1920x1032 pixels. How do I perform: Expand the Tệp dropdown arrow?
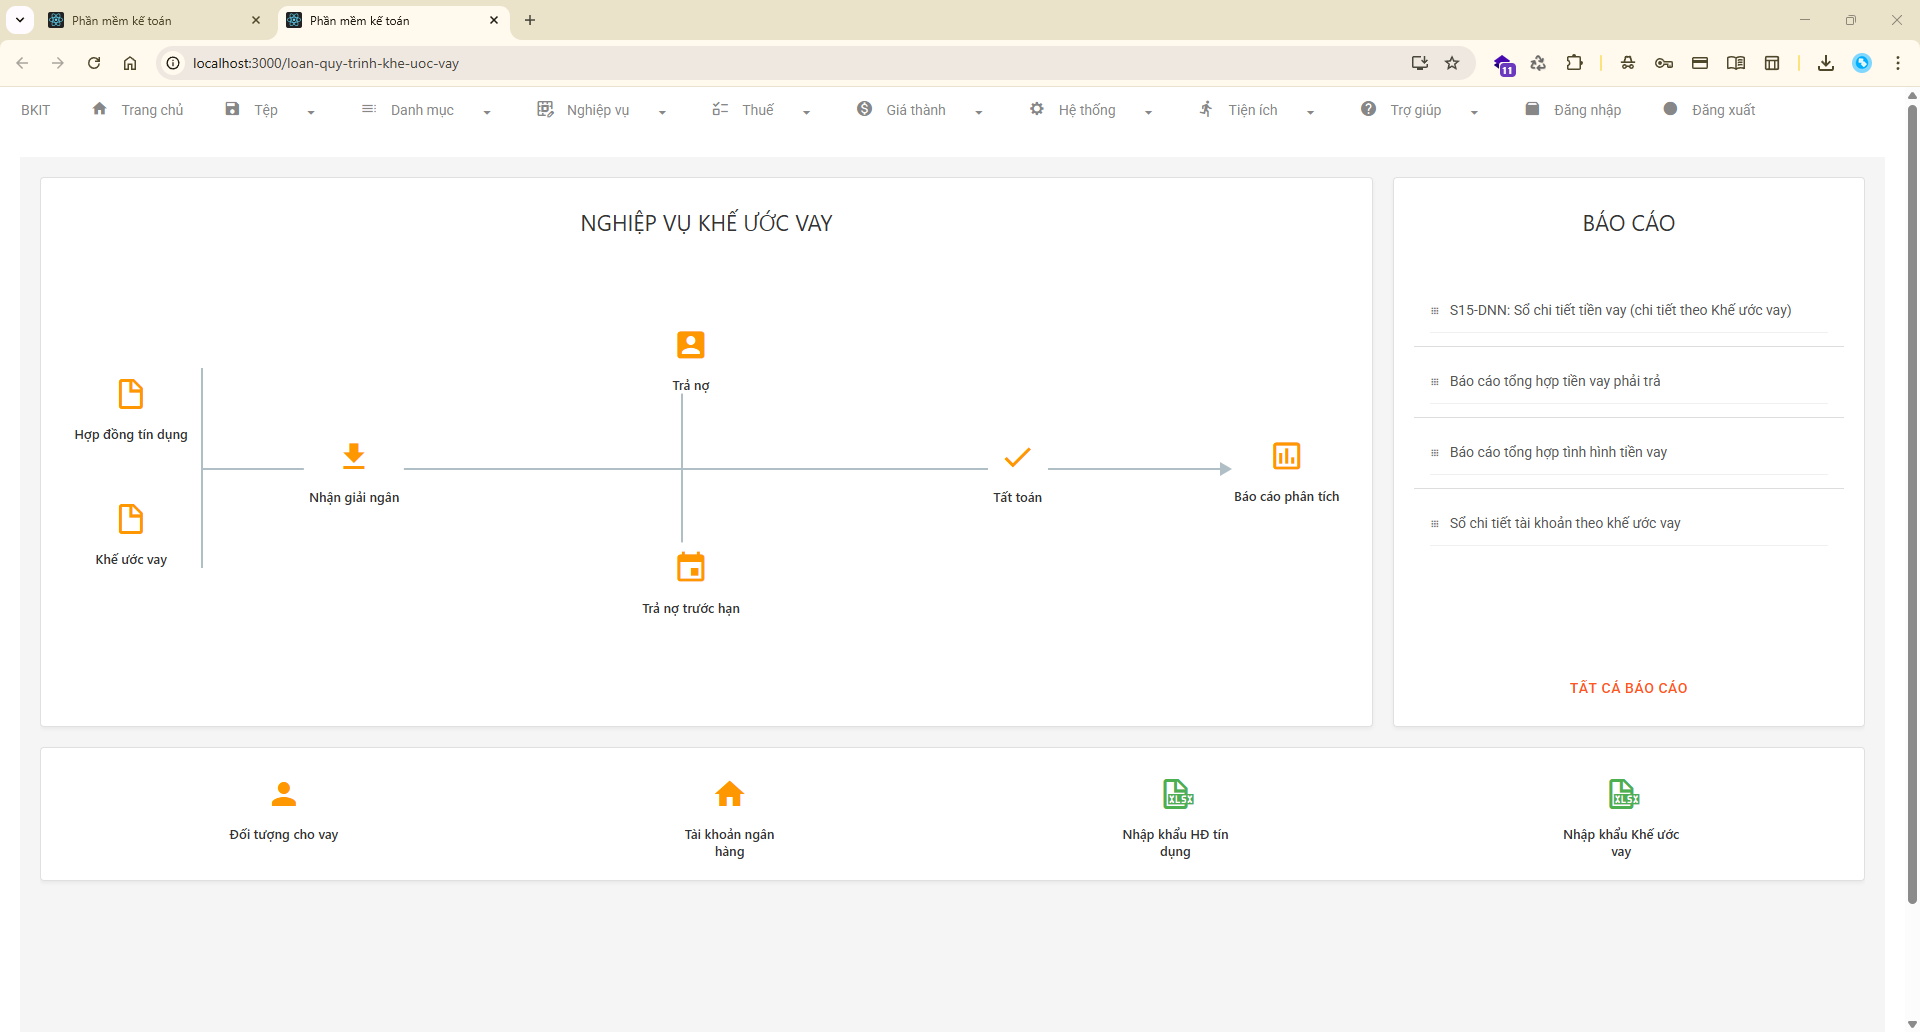click(x=311, y=112)
